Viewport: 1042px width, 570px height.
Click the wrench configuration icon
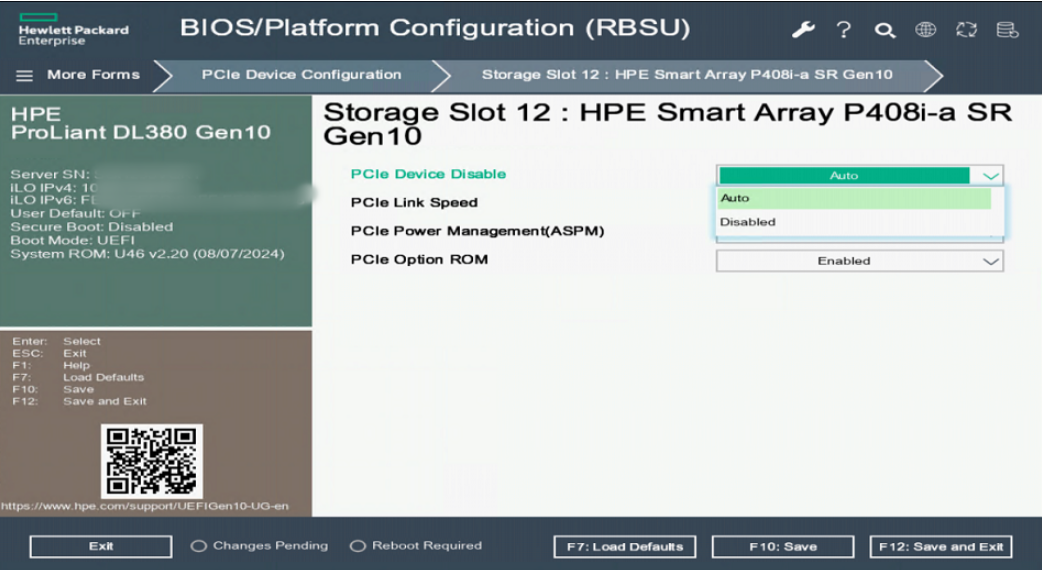803,30
